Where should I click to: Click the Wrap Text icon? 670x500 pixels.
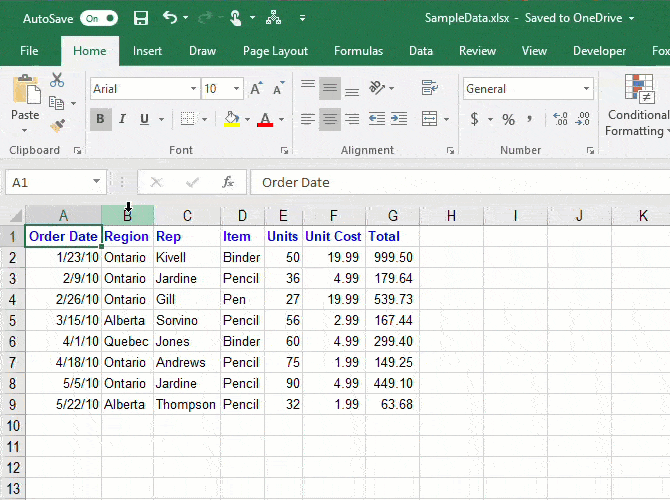point(429,89)
